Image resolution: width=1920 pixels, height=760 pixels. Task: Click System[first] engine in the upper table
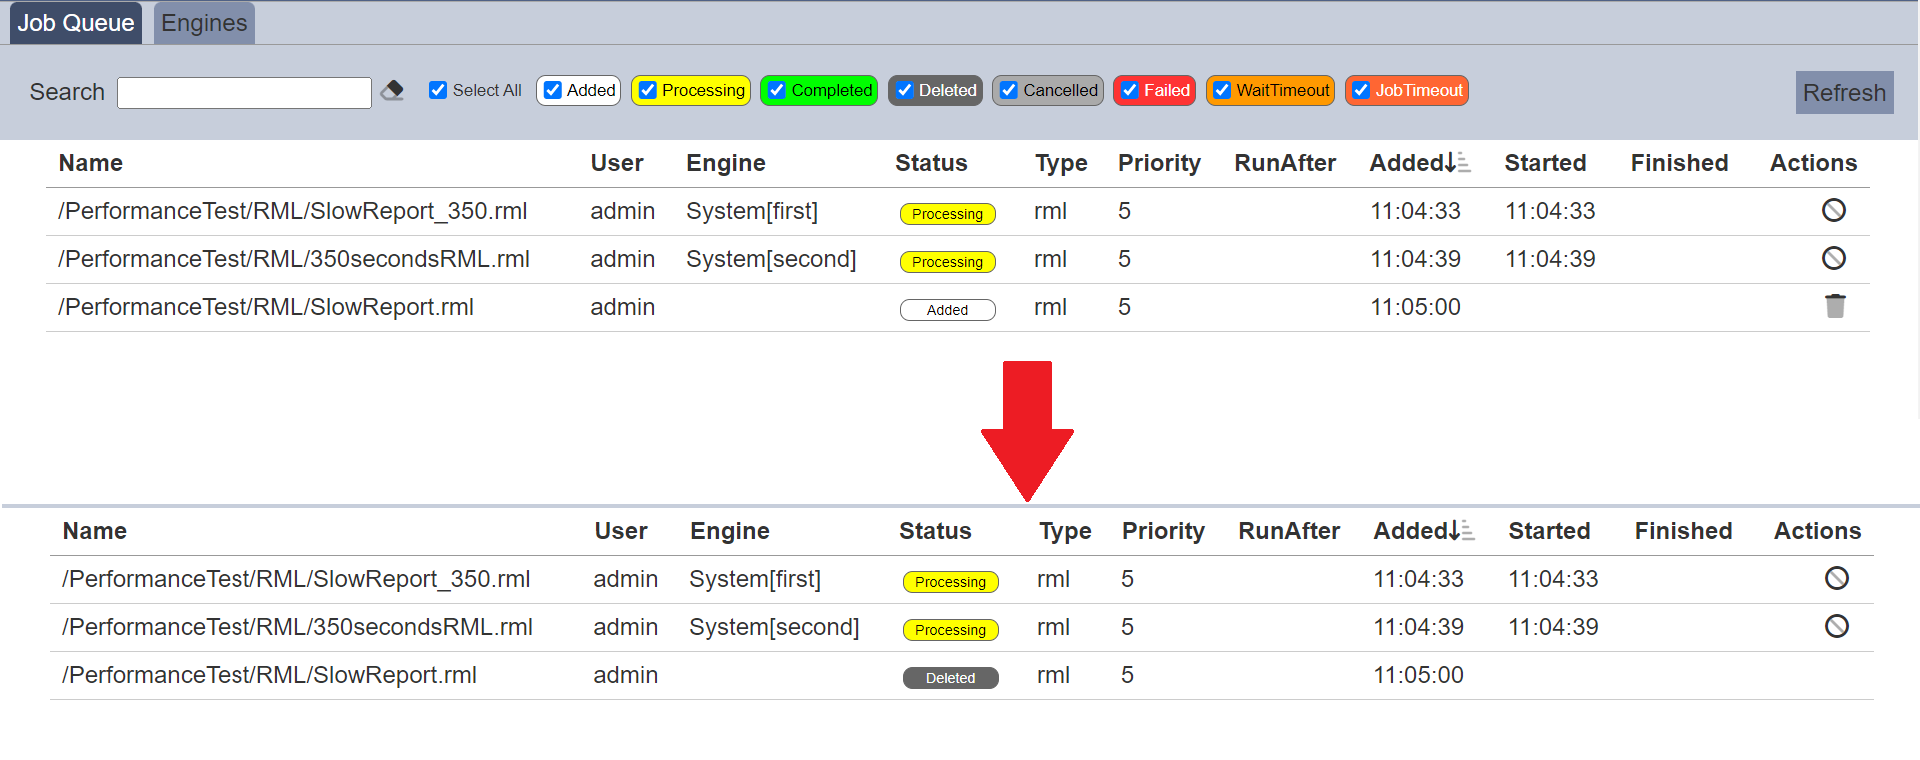pos(752,211)
